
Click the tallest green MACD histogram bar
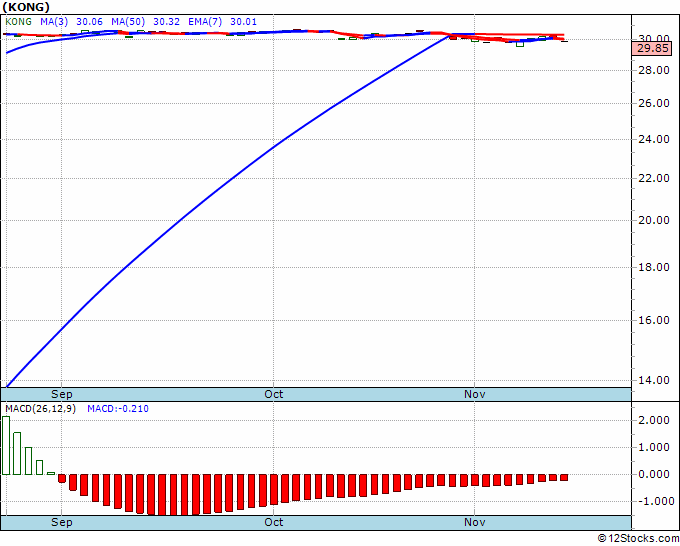click(6, 445)
